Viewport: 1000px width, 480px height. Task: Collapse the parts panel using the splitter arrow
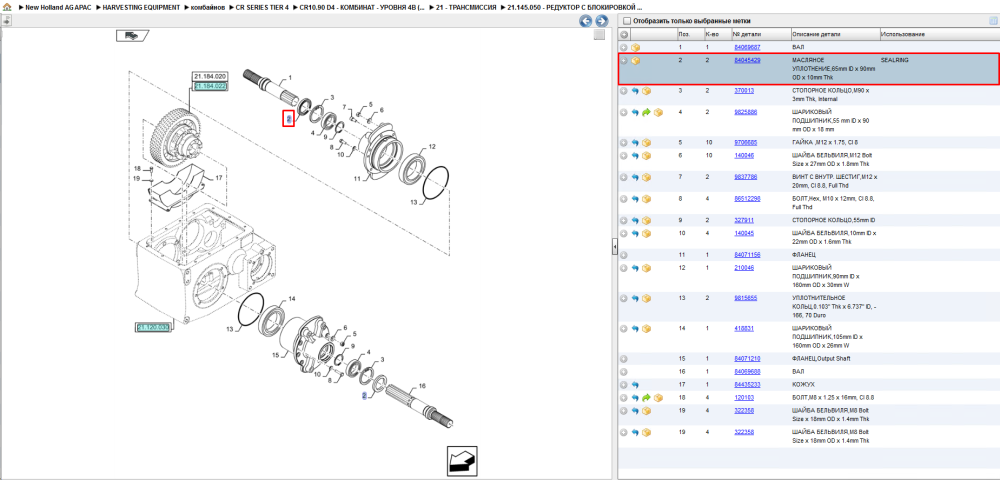614,246
